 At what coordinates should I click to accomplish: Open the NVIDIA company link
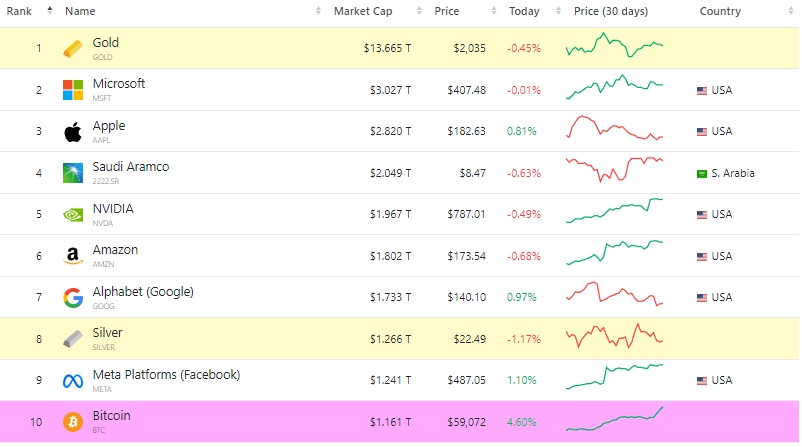113,209
